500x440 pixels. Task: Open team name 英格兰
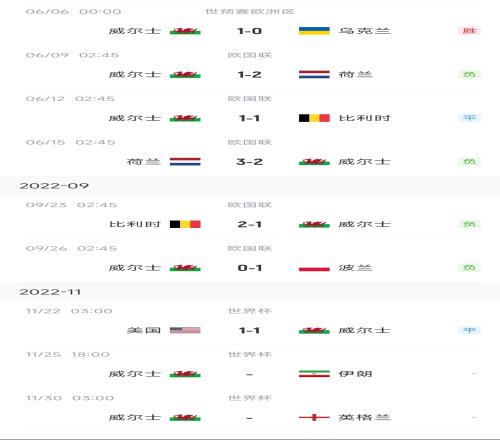(364, 417)
